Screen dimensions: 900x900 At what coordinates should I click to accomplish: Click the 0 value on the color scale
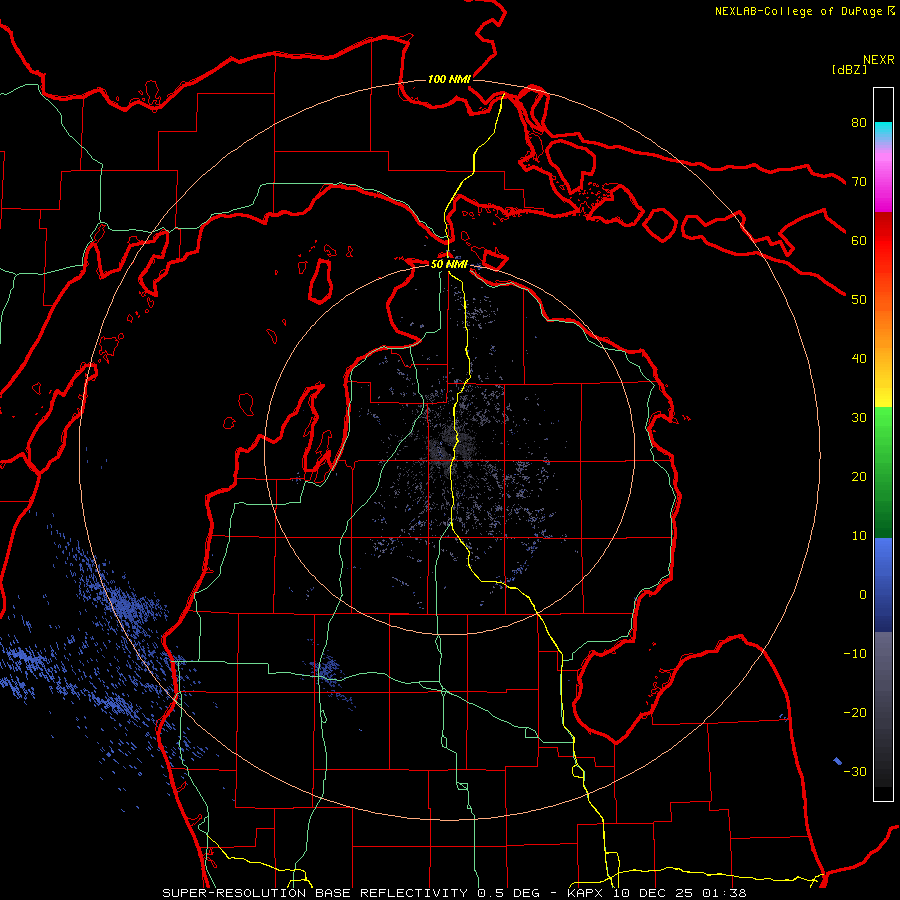click(863, 595)
